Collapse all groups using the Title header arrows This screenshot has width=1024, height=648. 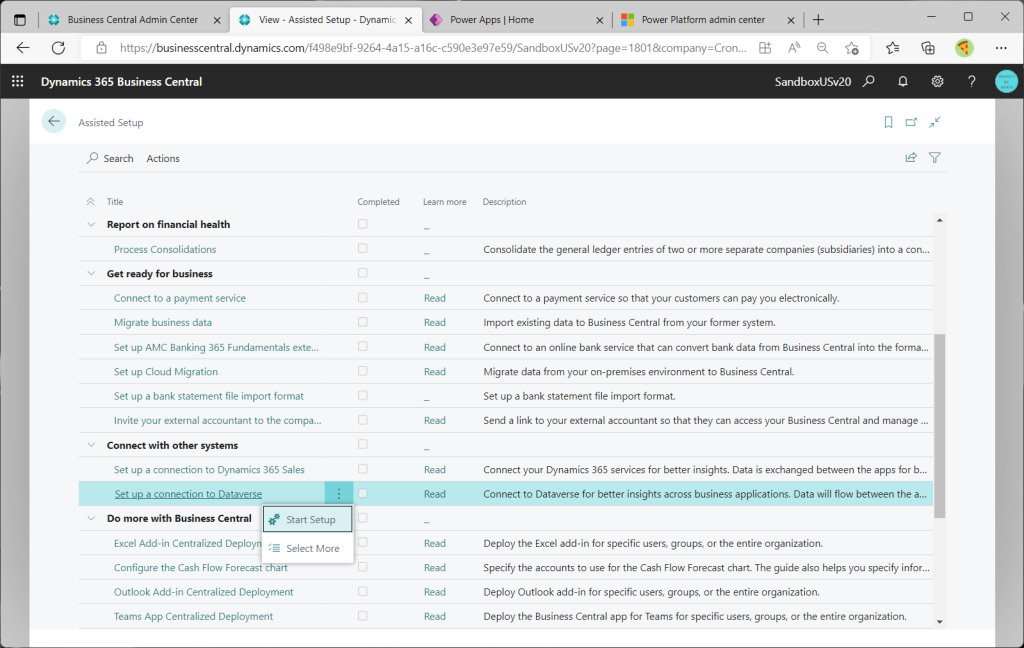coord(90,202)
